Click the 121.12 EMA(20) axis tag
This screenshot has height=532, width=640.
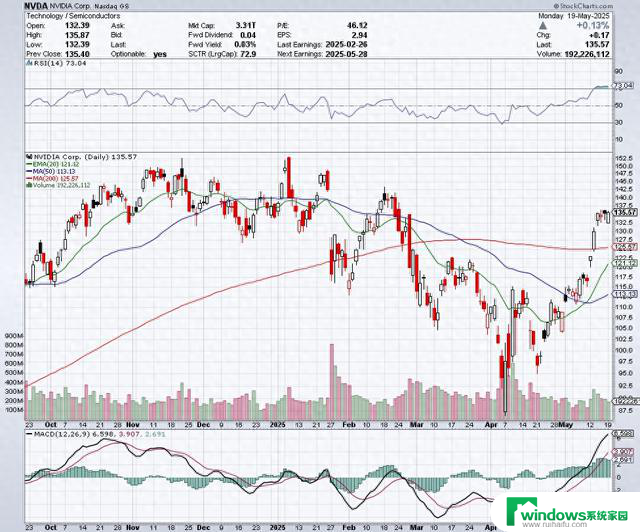(625, 263)
